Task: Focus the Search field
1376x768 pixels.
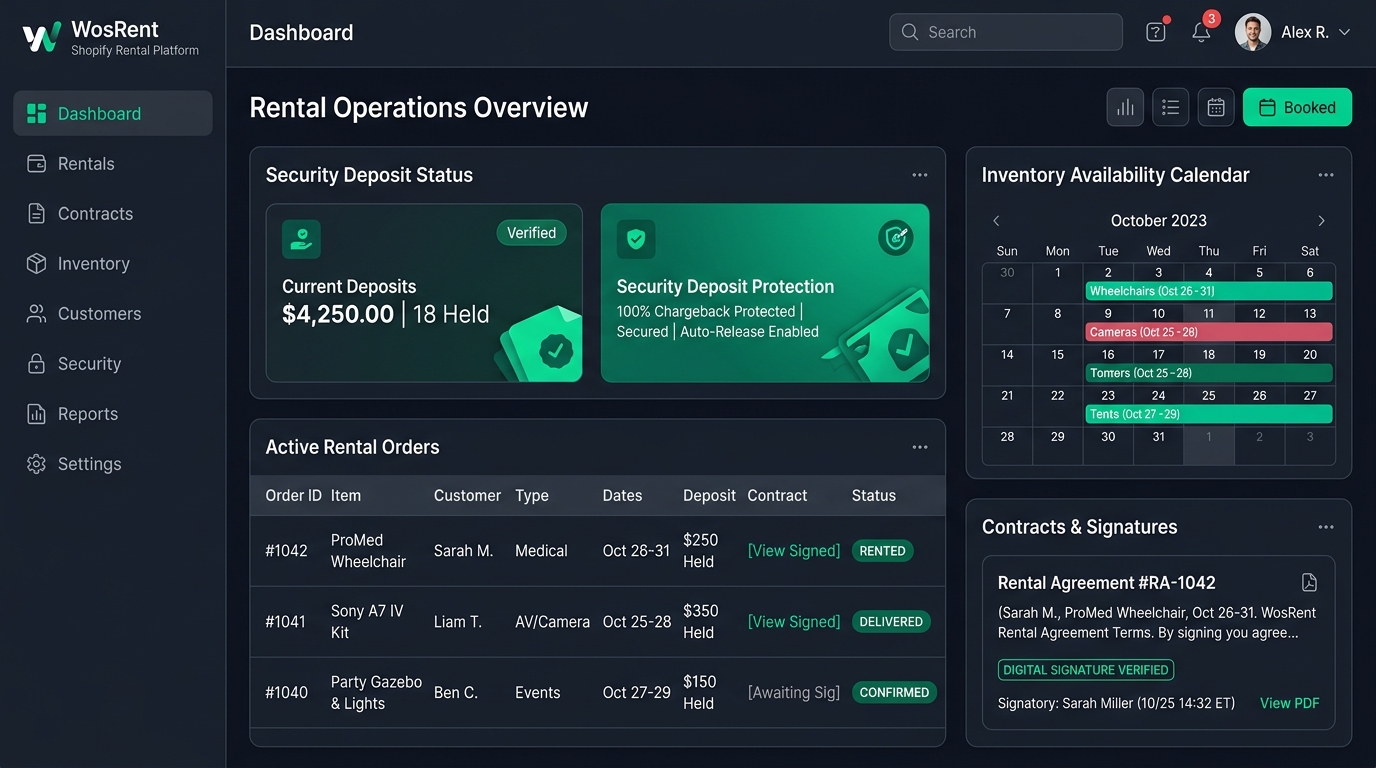Action: pyautogui.click(x=1006, y=32)
